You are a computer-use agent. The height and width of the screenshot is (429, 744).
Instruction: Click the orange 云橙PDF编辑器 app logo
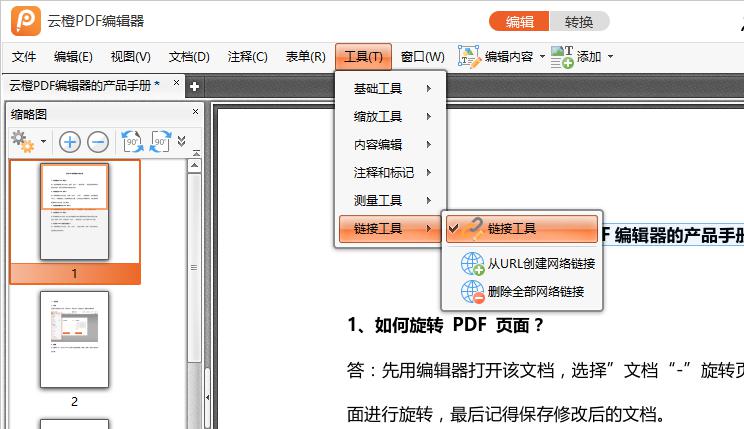point(26,20)
